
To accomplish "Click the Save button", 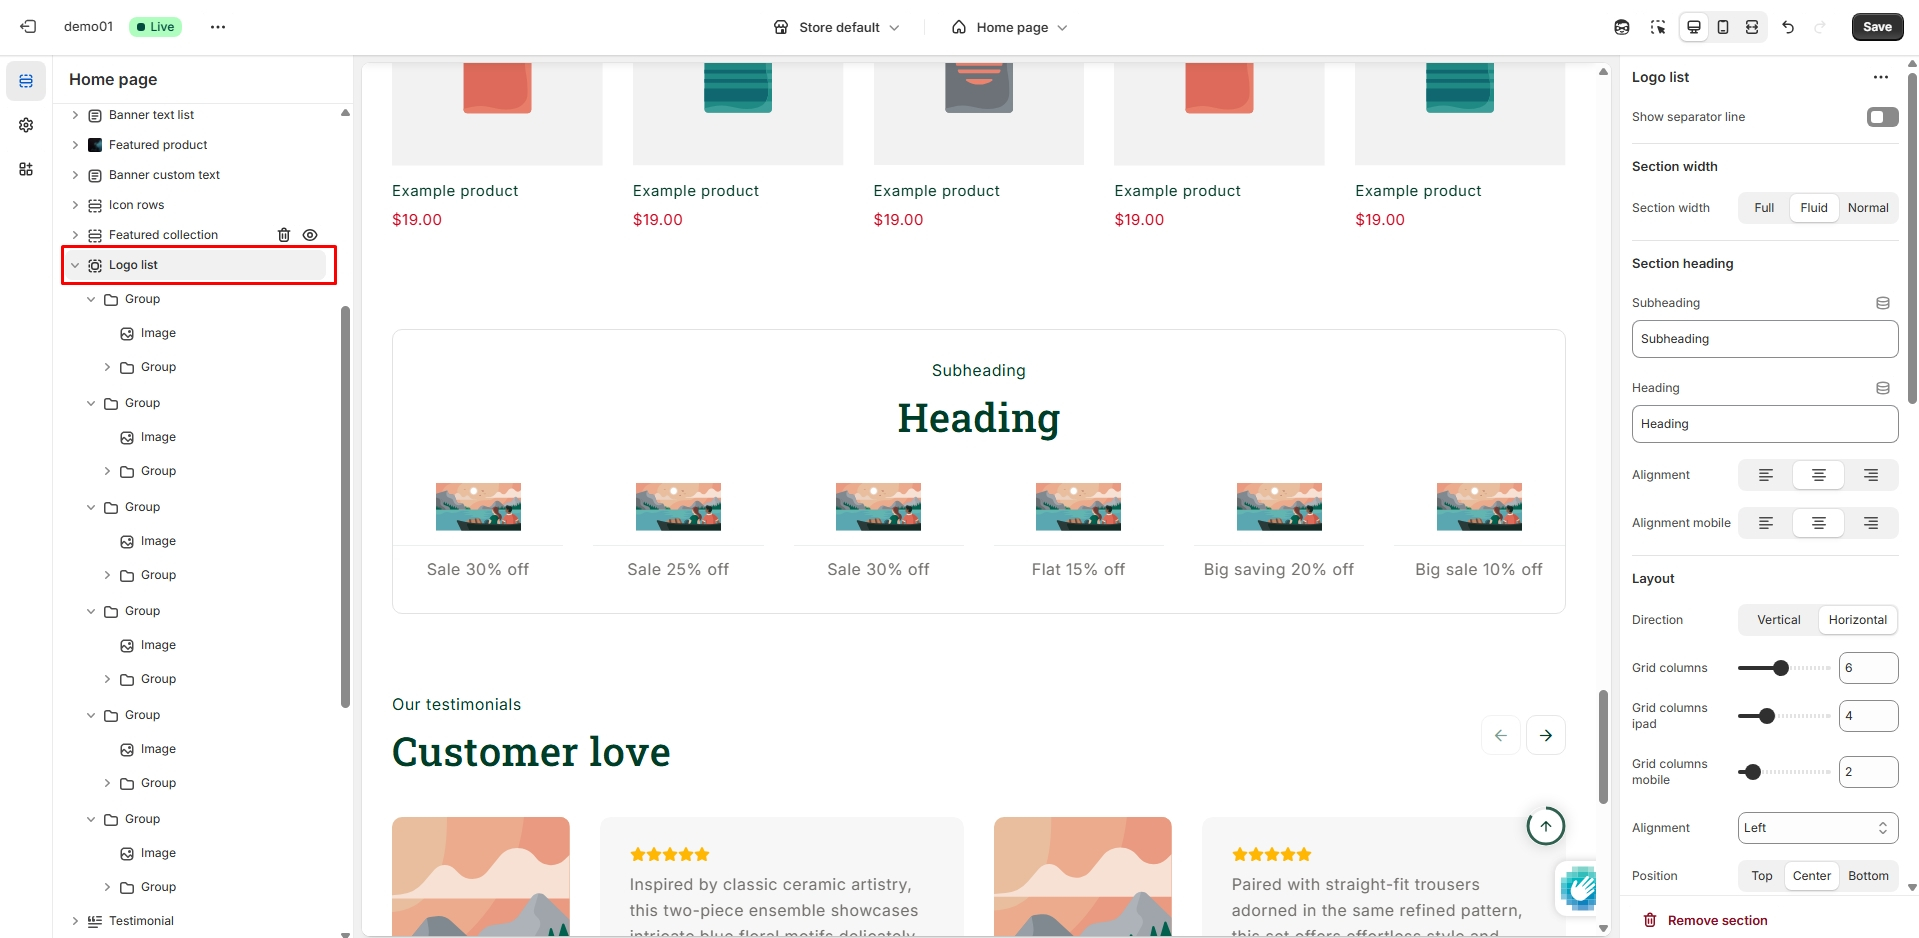I will click(x=1876, y=27).
